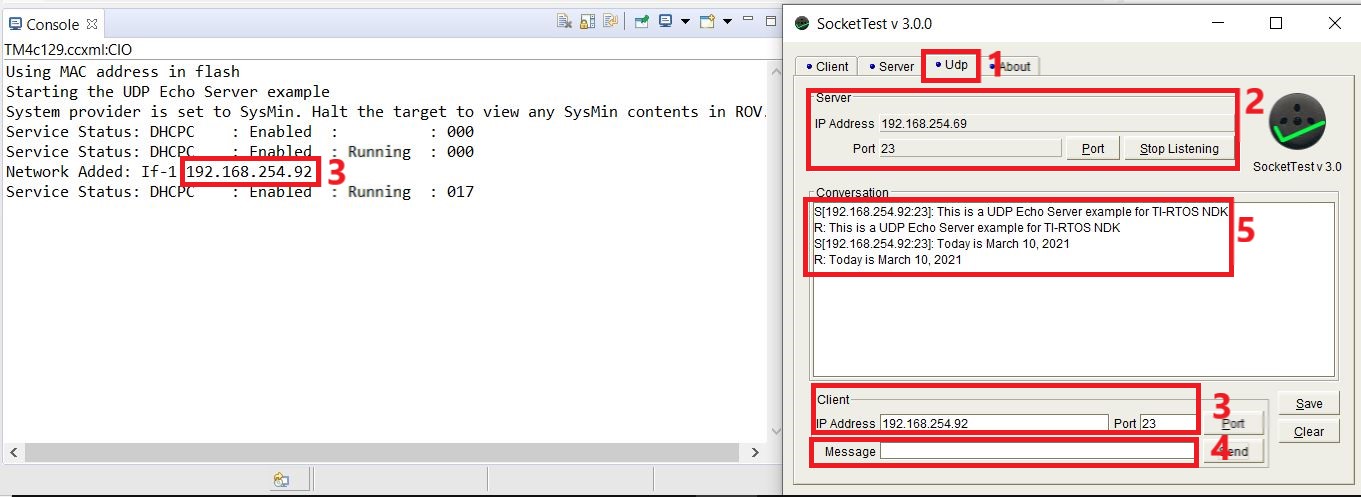Screen dimensions: 1361x497
Task: Toggle the Scroll Lock icon in Console
Action: coord(587,21)
